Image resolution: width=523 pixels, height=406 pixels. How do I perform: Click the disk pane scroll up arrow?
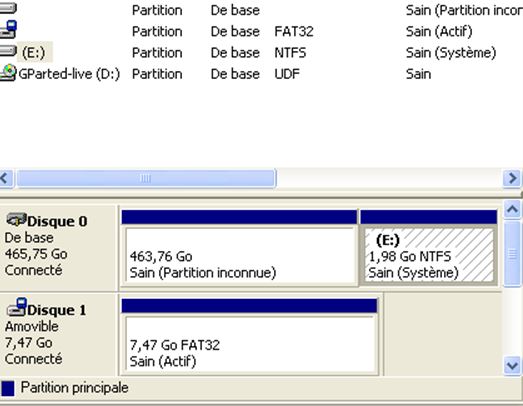point(512,209)
